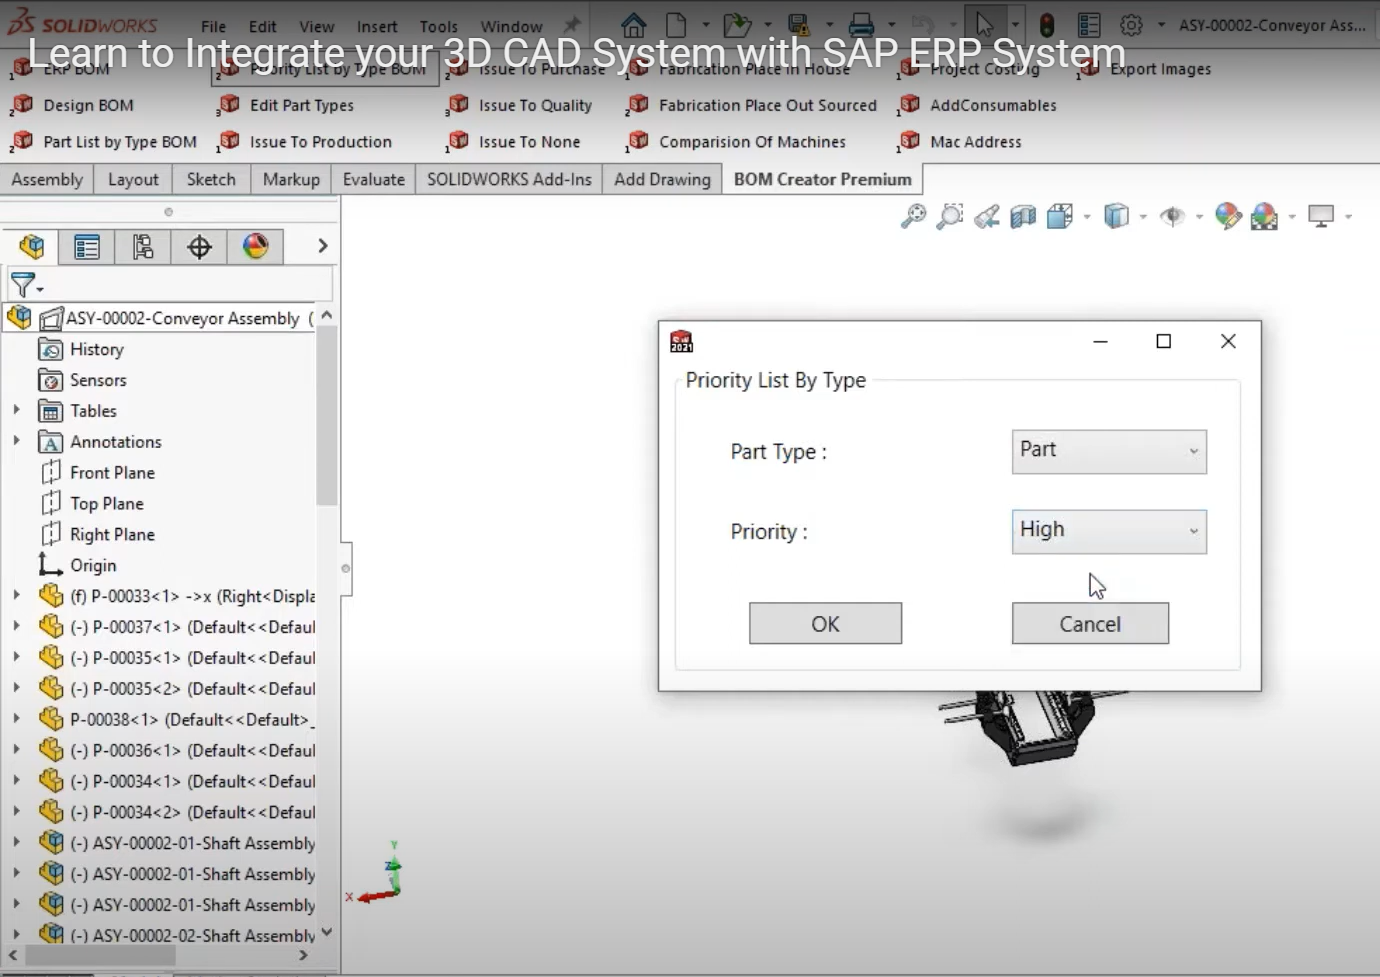The width and height of the screenshot is (1380, 977).
Task: Open the Part Type dropdown
Action: [1109, 451]
